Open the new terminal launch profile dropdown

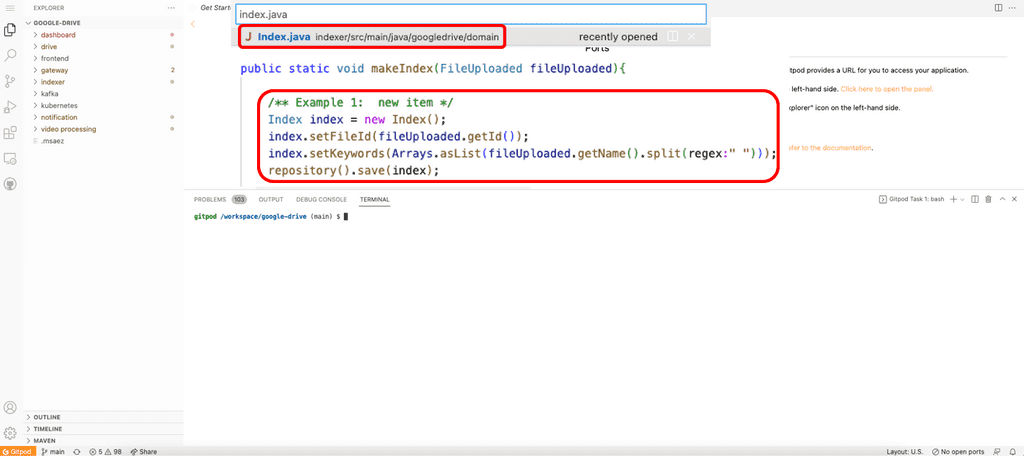point(961,199)
